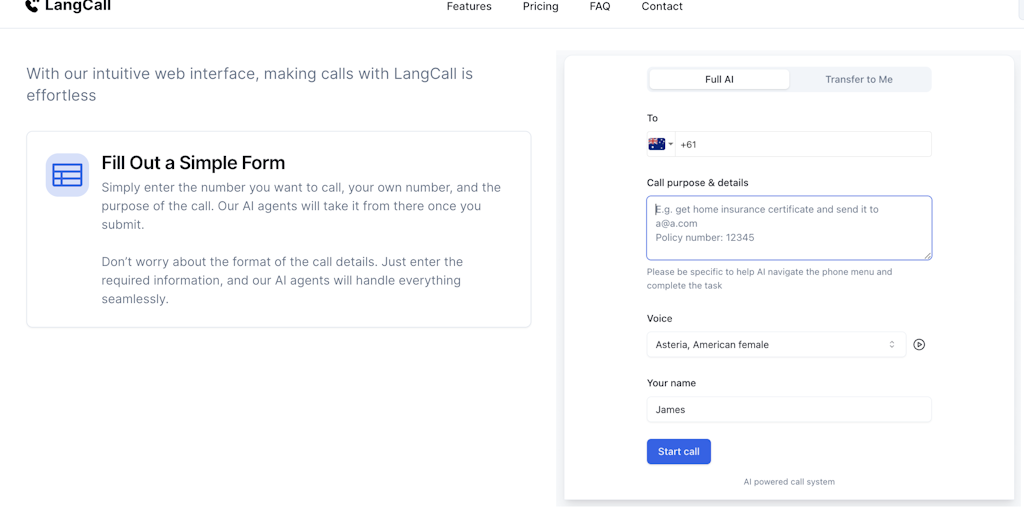This screenshot has height=512, width=1024.
Task: Click the Fill Out a Simple Form heading
Action: point(193,163)
